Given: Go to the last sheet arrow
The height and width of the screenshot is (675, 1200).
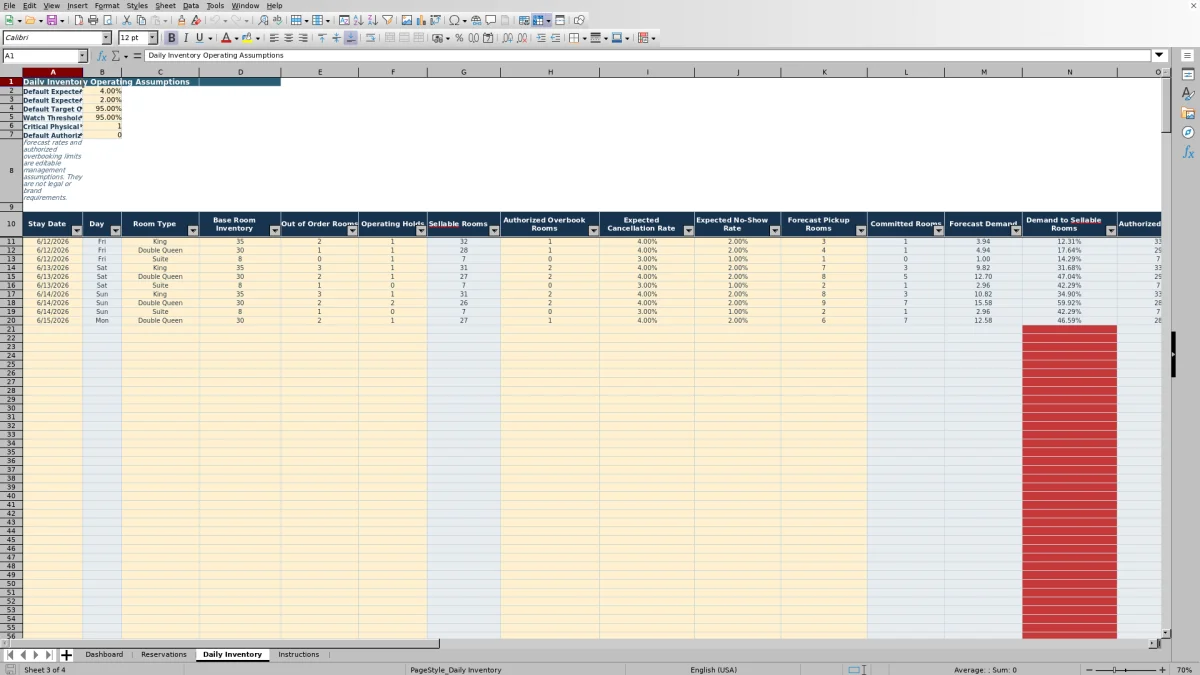Looking at the screenshot, I should (49, 655).
